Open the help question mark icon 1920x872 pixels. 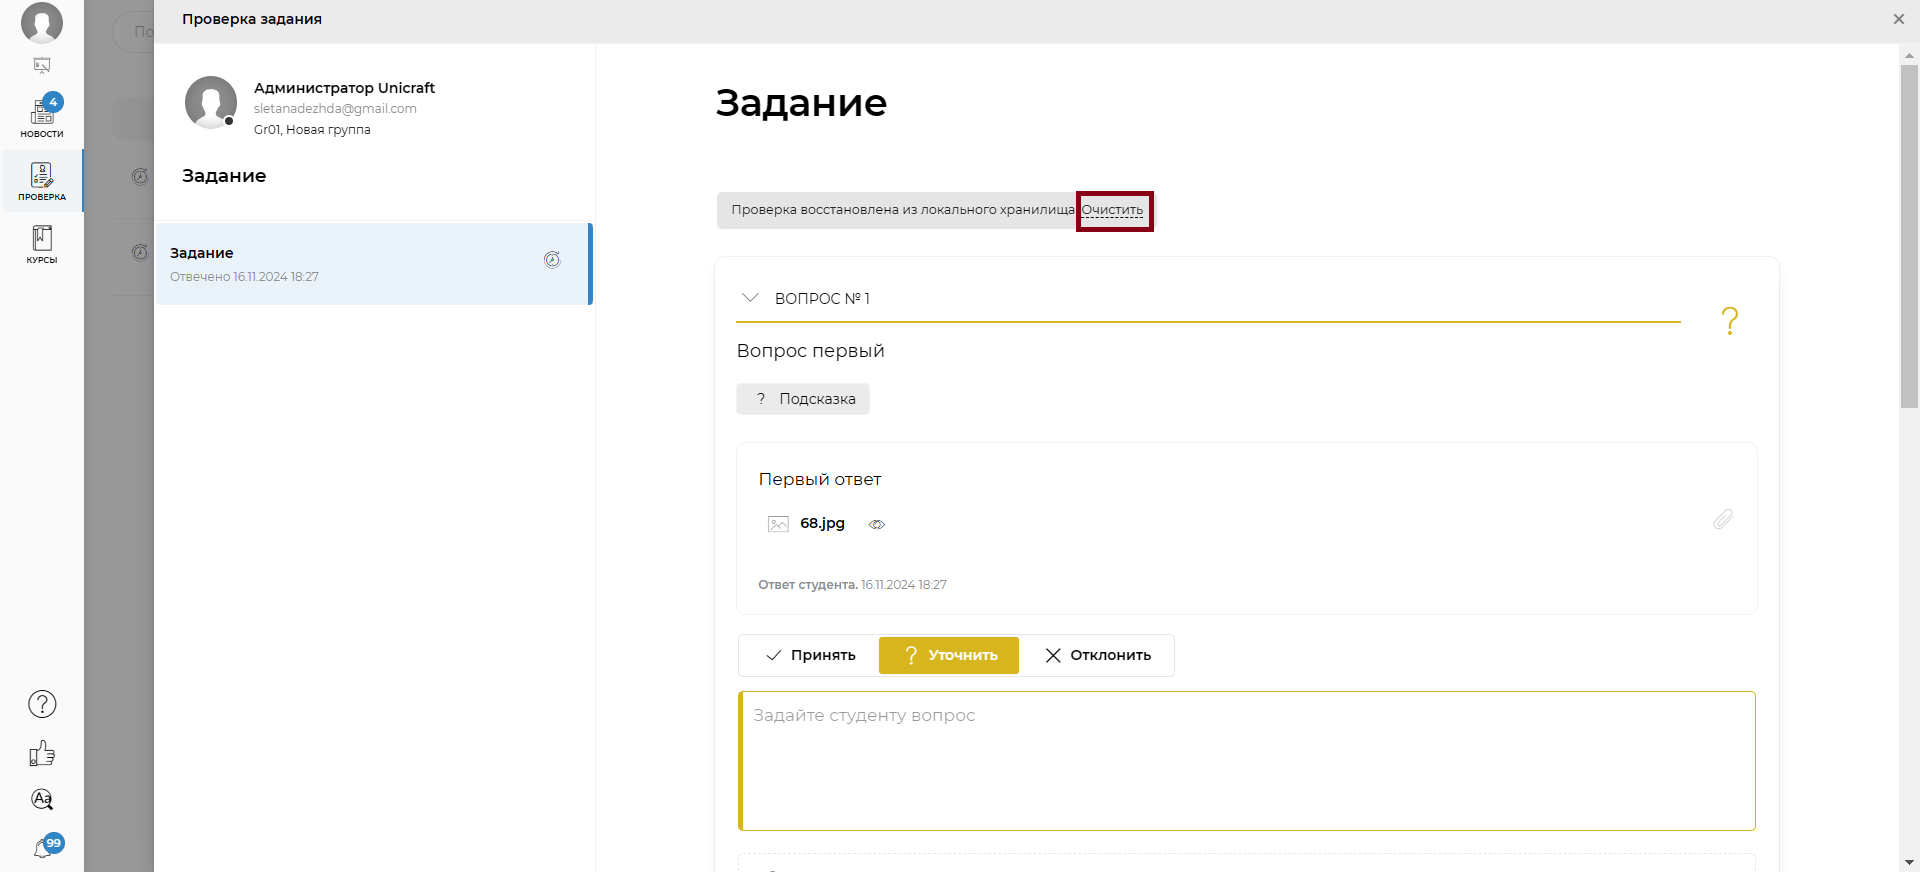tap(42, 704)
